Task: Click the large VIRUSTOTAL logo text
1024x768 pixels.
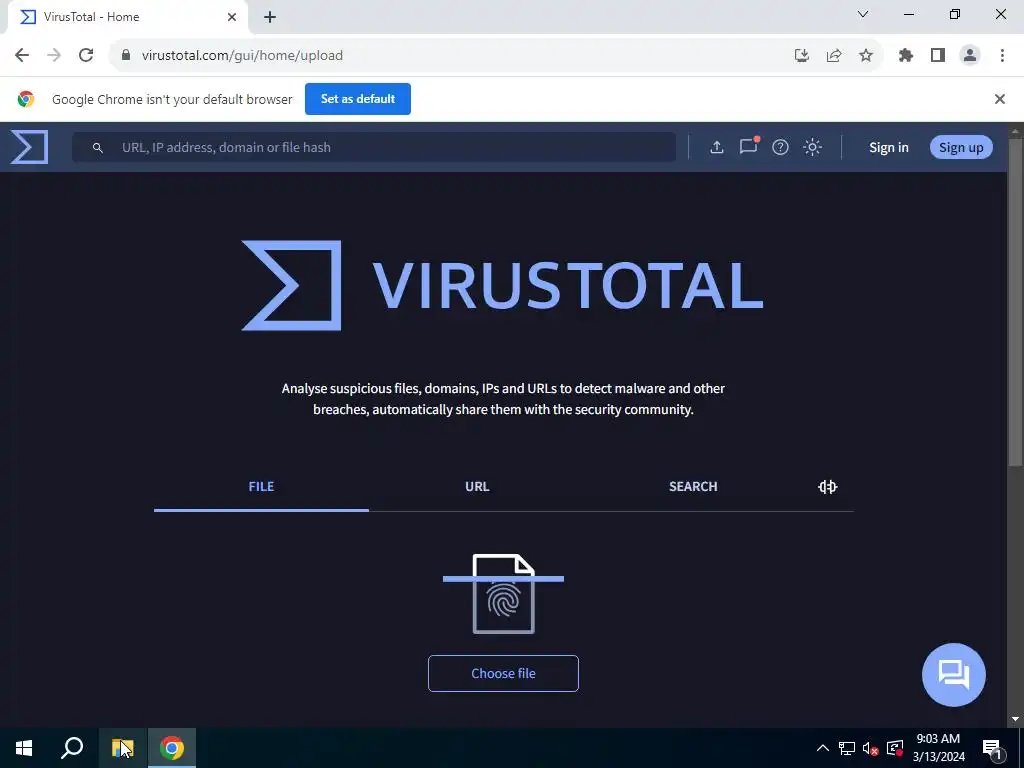Action: 568,285
